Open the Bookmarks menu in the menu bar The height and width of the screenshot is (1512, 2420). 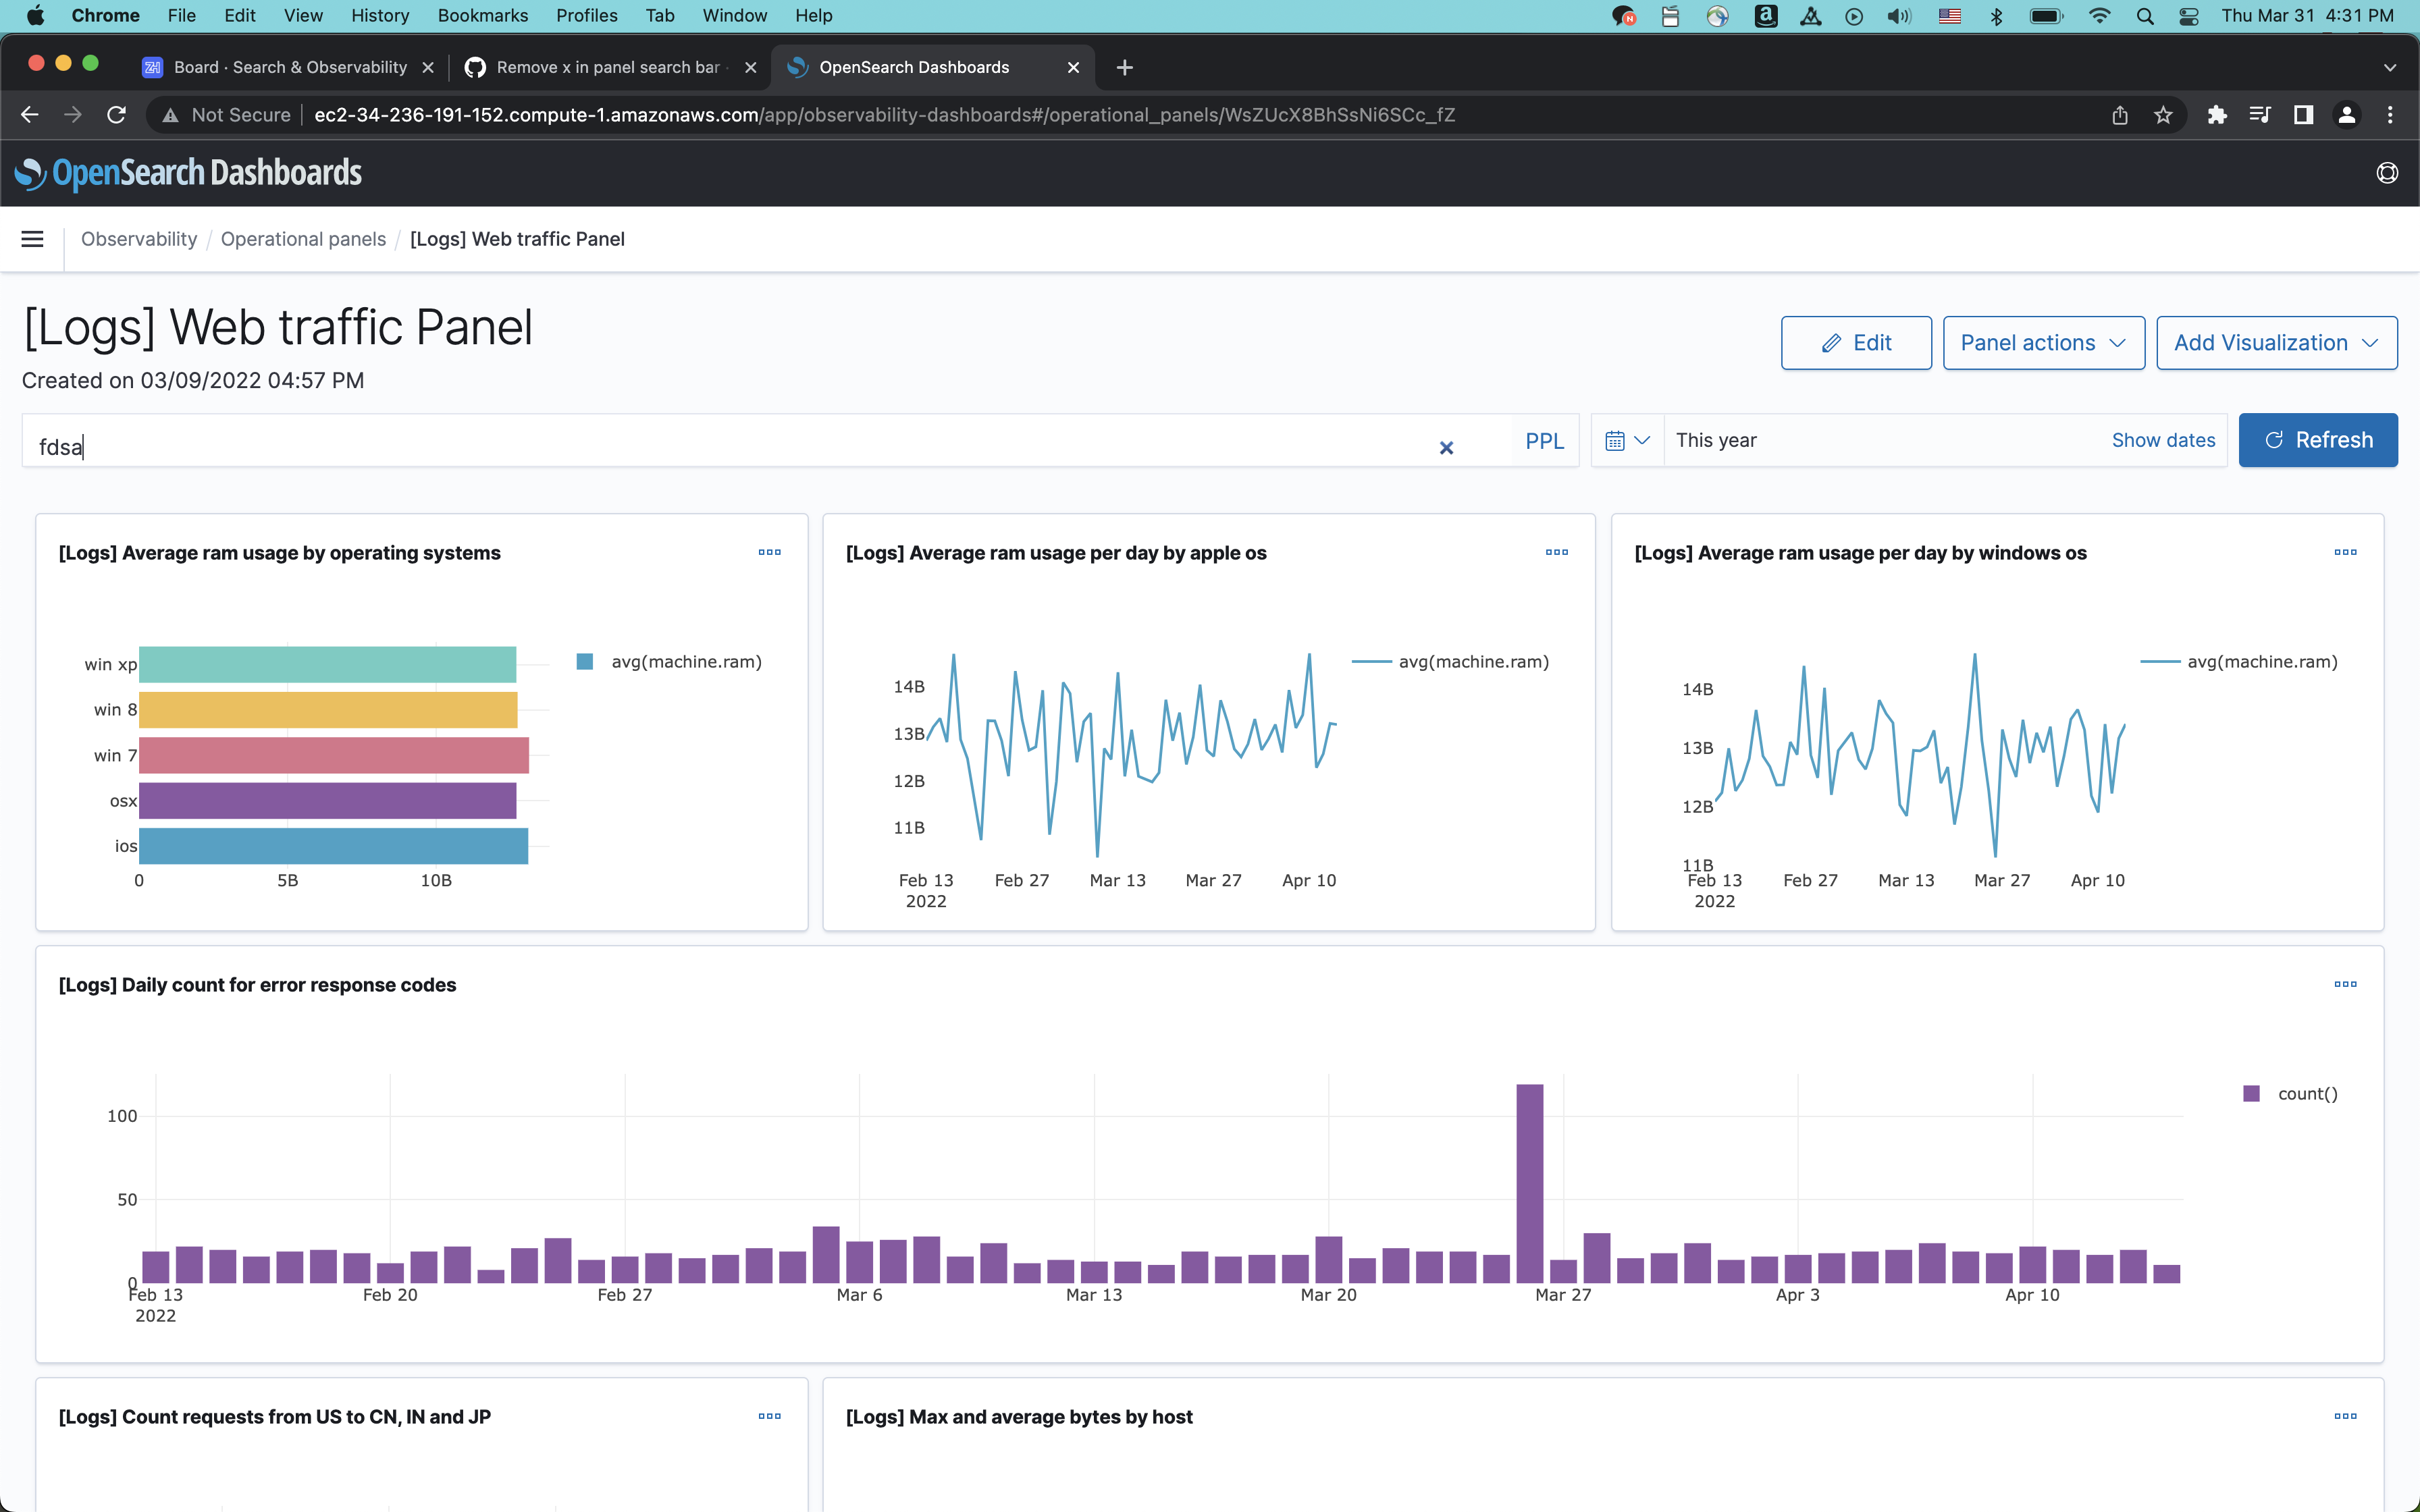point(482,15)
